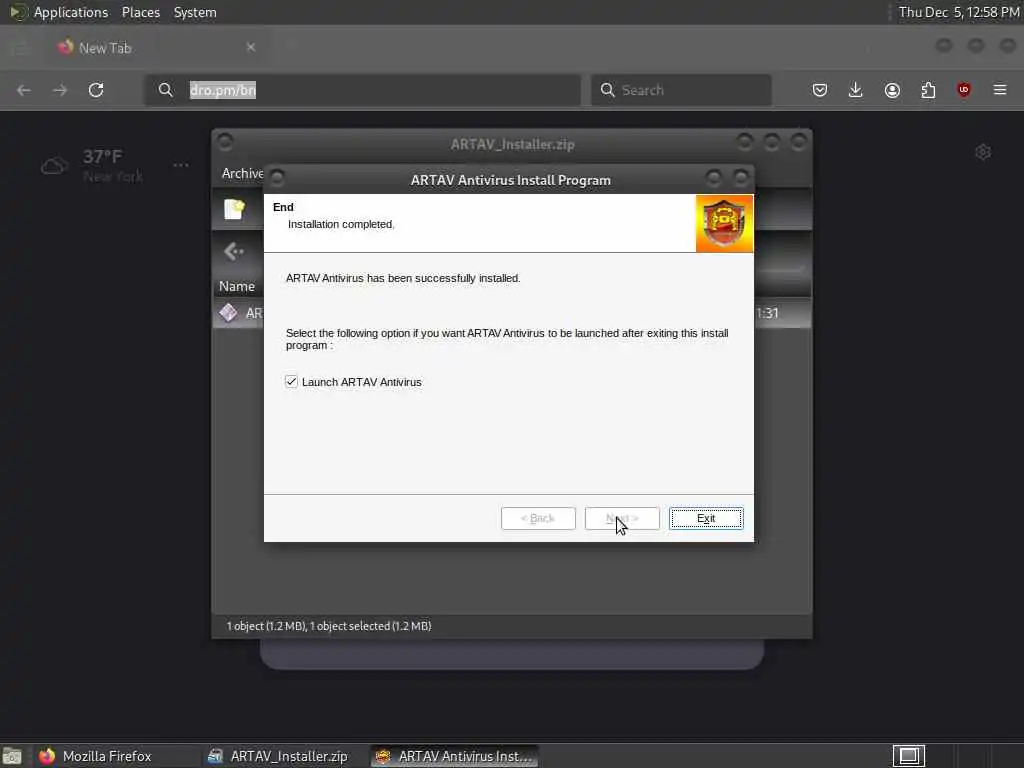The width and height of the screenshot is (1024, 768).
Task: Open the Firefox downloads panel
Action: [x=856, y=90]
